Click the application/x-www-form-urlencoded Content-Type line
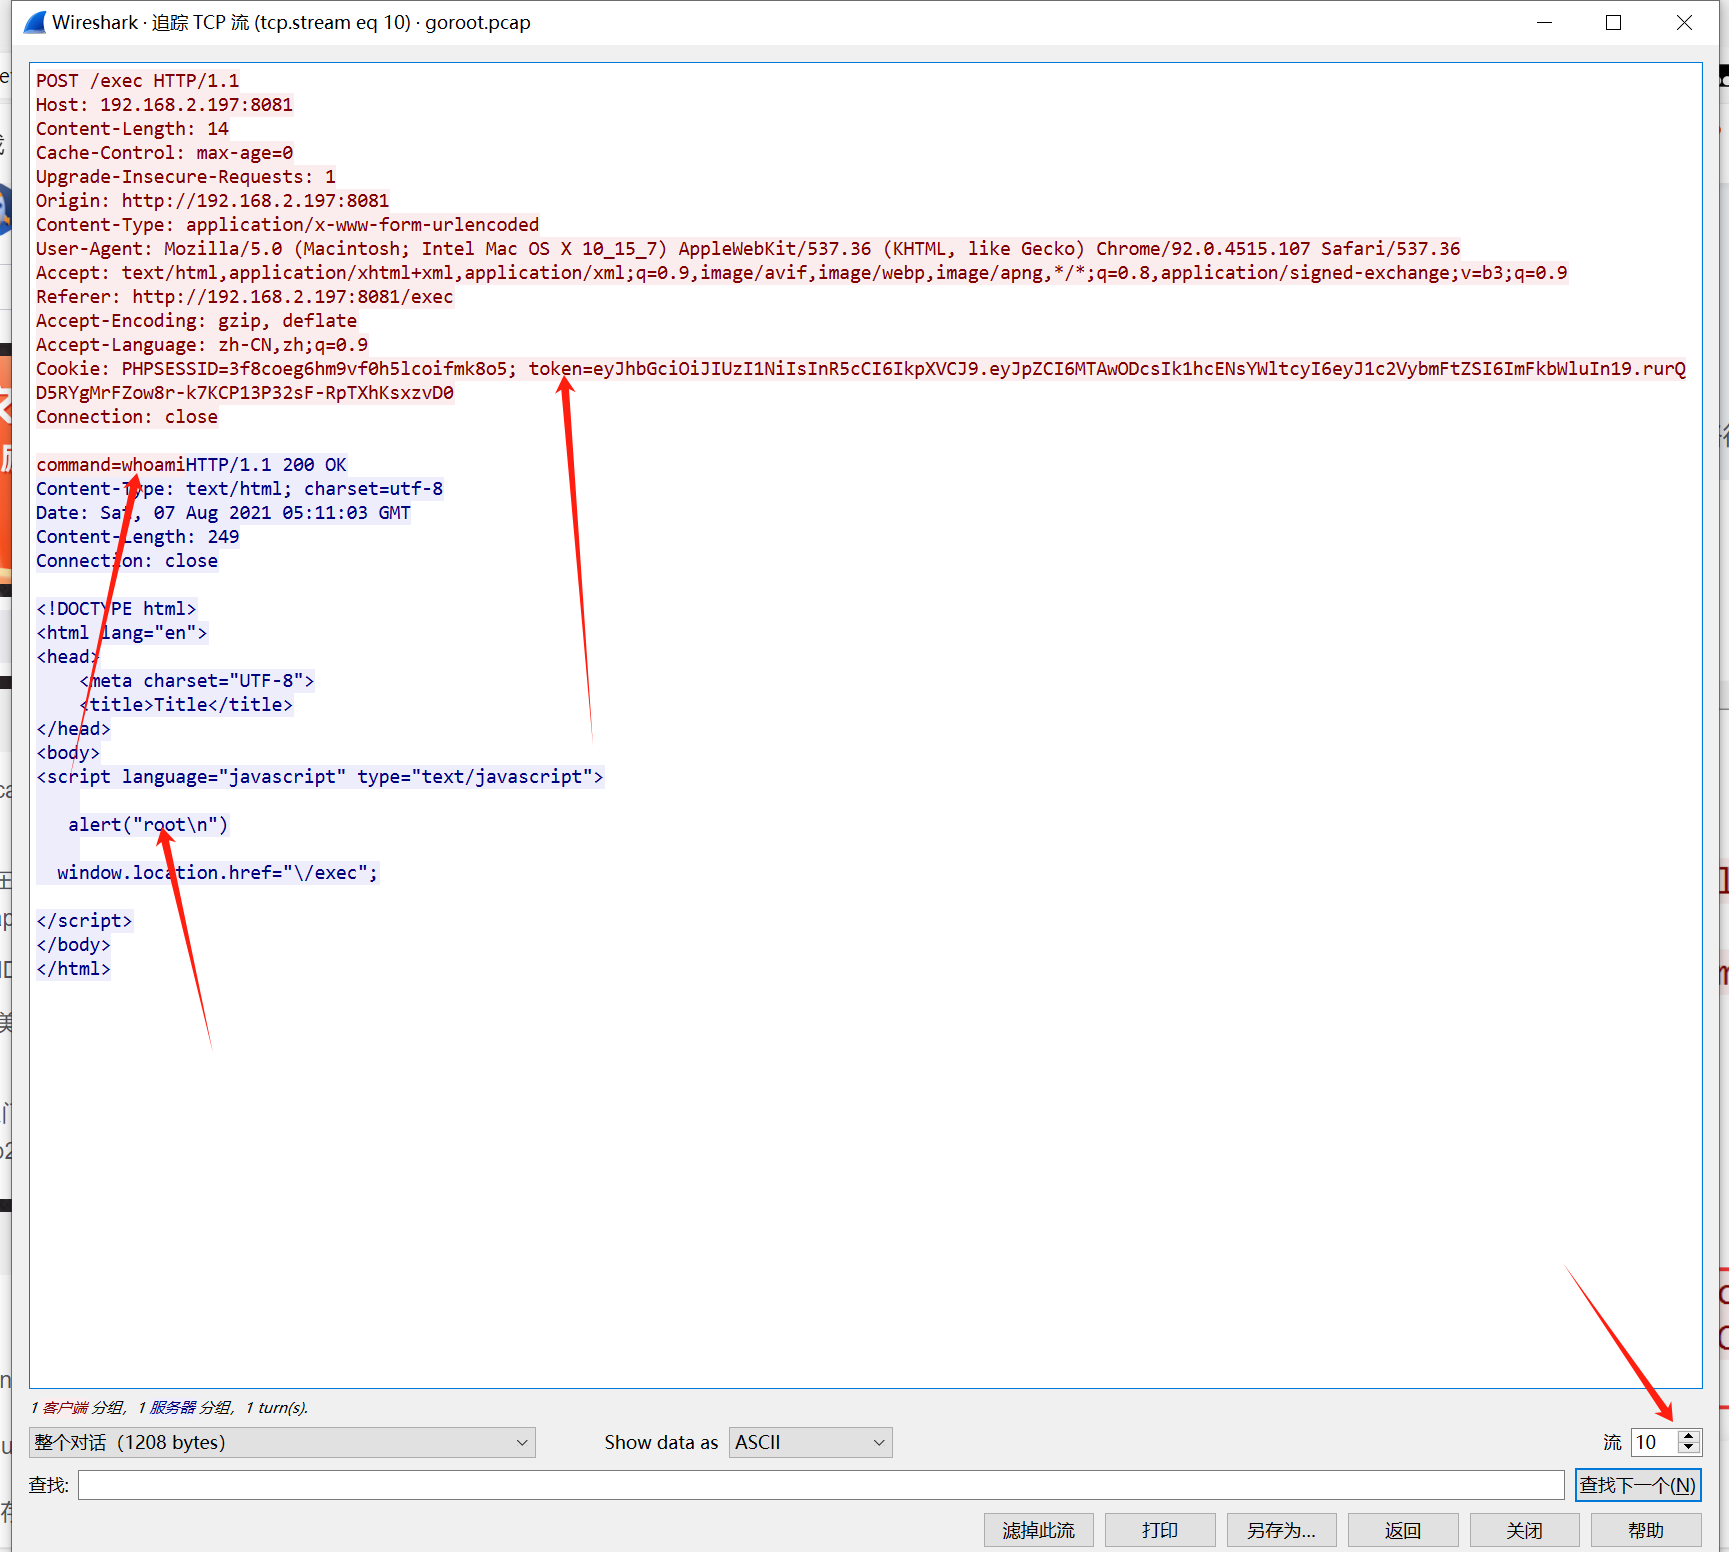This screenshot has width=1729, height=1552. click(288, 225)
